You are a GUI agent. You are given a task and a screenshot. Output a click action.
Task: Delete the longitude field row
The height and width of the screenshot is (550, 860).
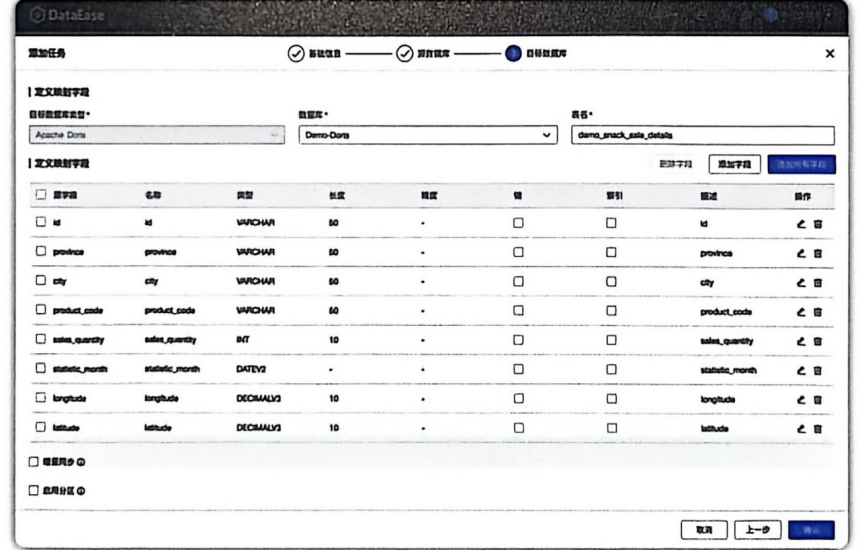point(818,400)
